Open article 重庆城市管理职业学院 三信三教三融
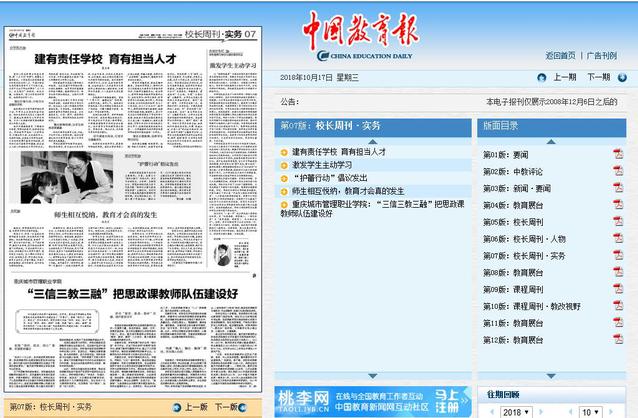The height and width of the screenshot is (418, 638). tap(372, 208)
